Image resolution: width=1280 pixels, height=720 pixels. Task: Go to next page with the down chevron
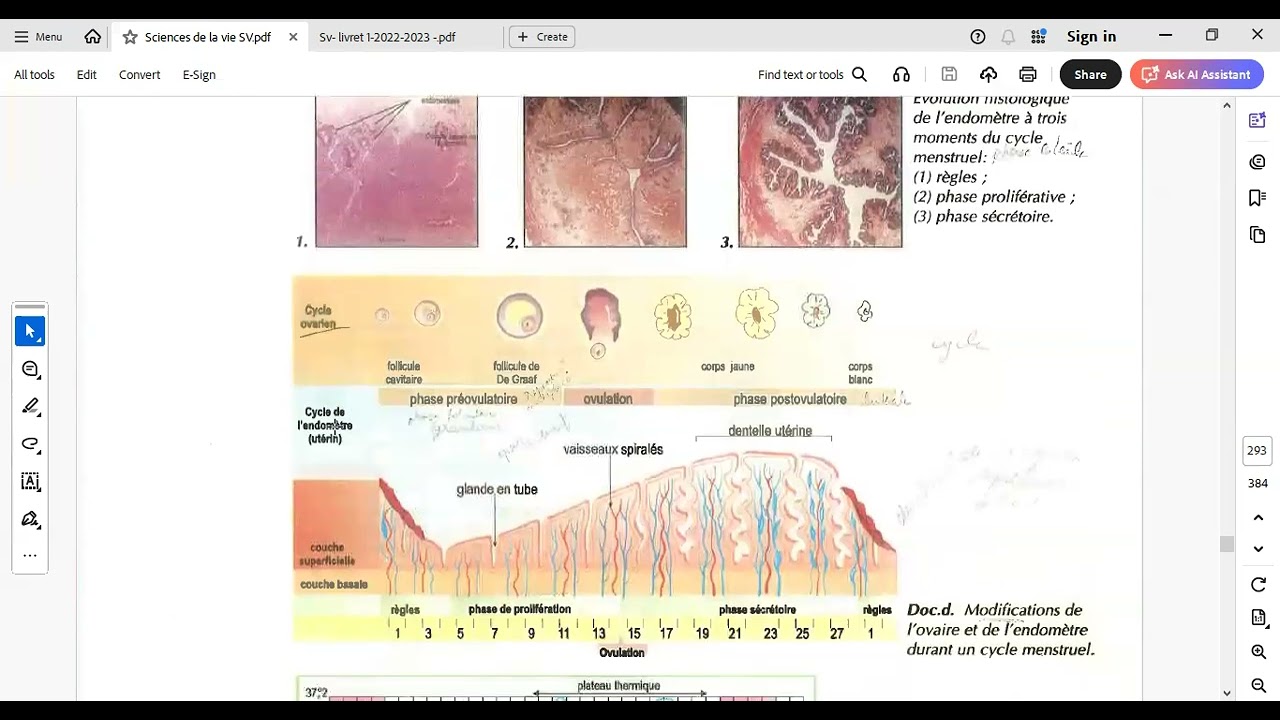pyautogui.click(x=1258, y=549)
